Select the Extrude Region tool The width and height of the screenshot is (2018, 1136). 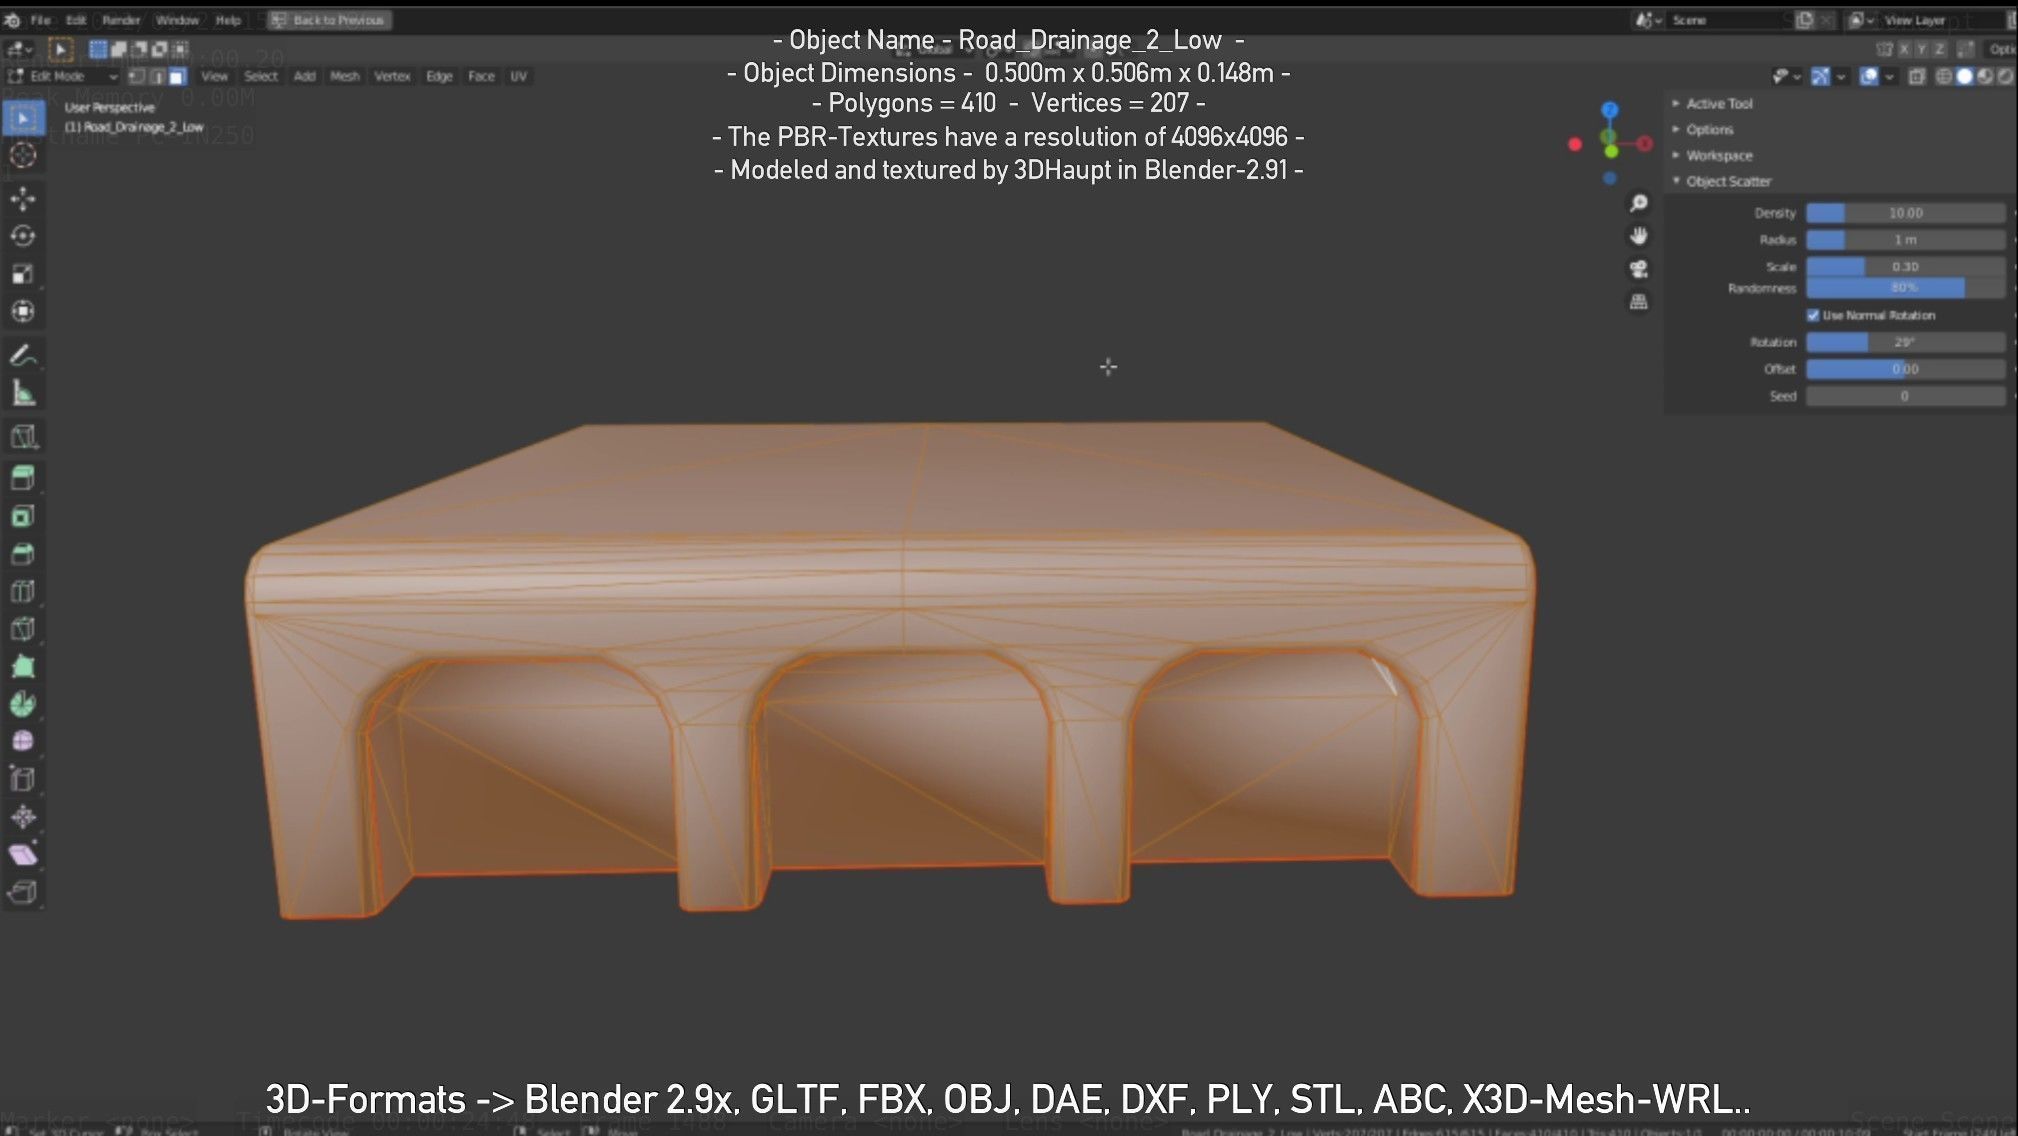(x=23, y=478)
